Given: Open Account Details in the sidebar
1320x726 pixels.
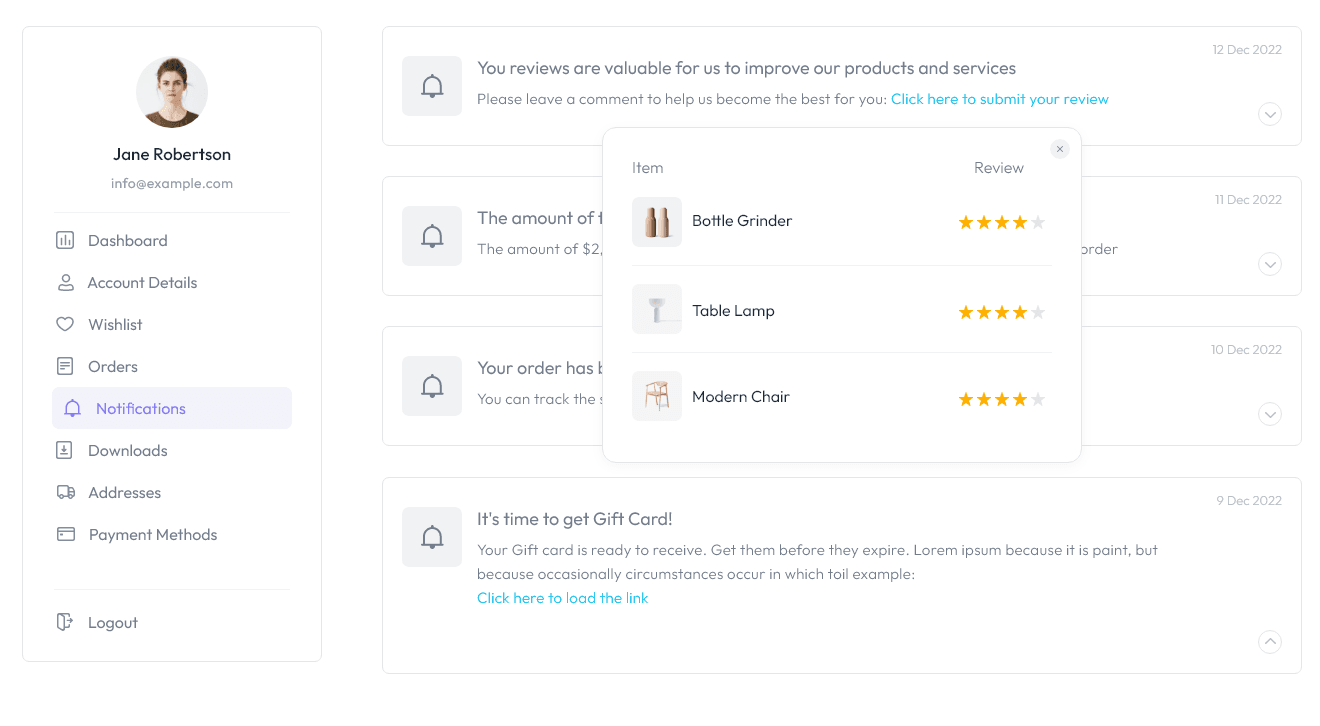Looking at the screenshot, I should pyautogui.click(x=142, y=282).
